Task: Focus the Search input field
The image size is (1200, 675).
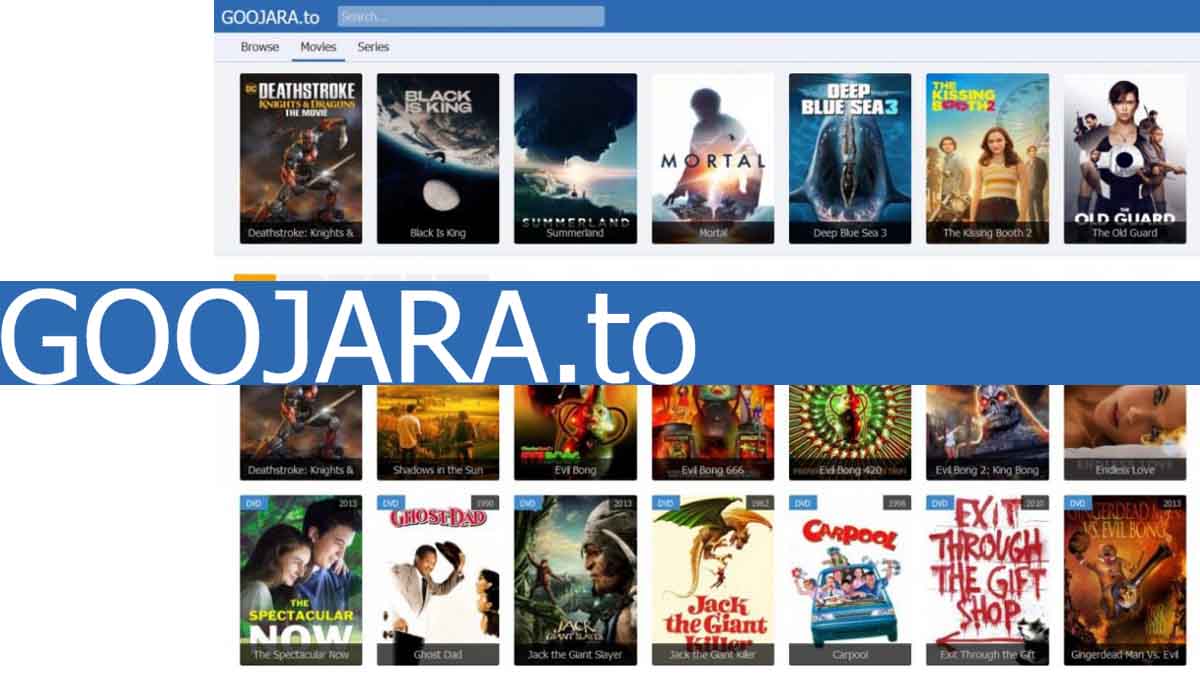Action: [x=471, y=16]
